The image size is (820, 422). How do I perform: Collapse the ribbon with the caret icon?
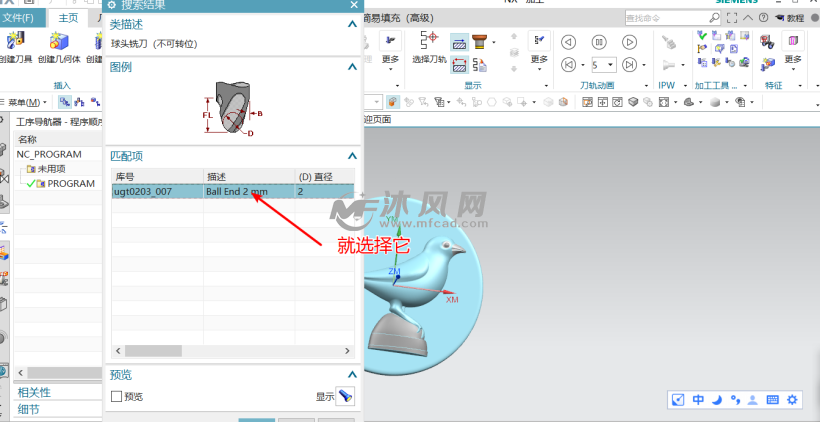pyautogui.click(x=748, y=18)
